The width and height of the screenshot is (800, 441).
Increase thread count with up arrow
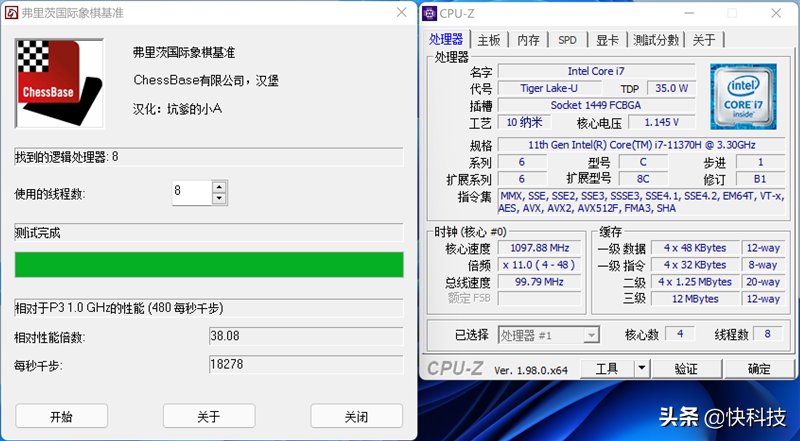pyautogui.click(x=219, y=187)
